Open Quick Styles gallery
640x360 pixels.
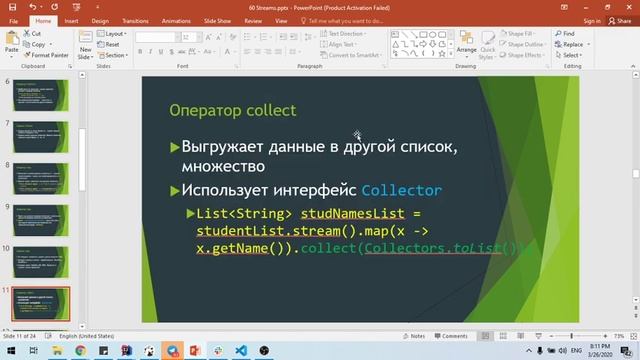point(487,45)
